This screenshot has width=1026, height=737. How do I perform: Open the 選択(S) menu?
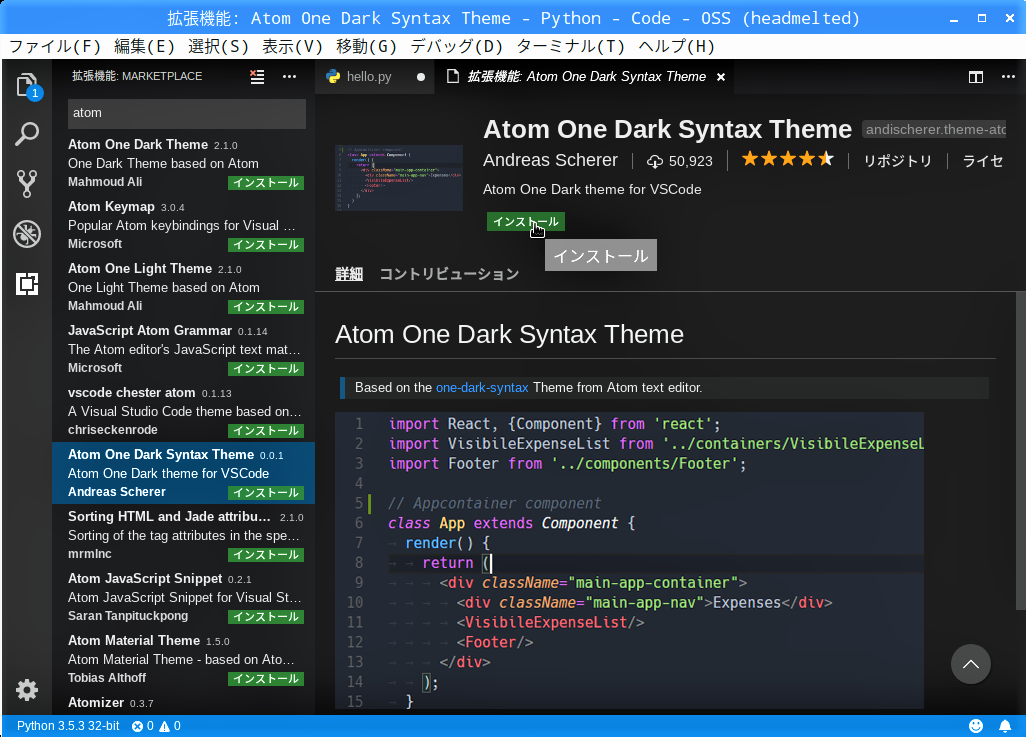coord(219,46)
